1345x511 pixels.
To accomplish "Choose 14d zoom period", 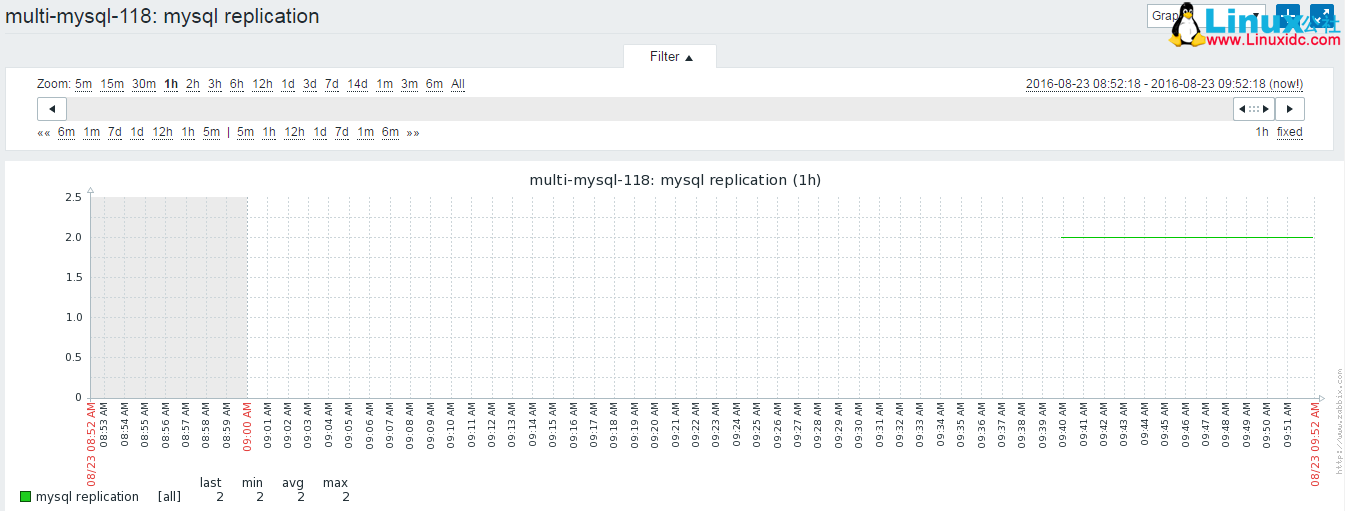I will [358, 84].
